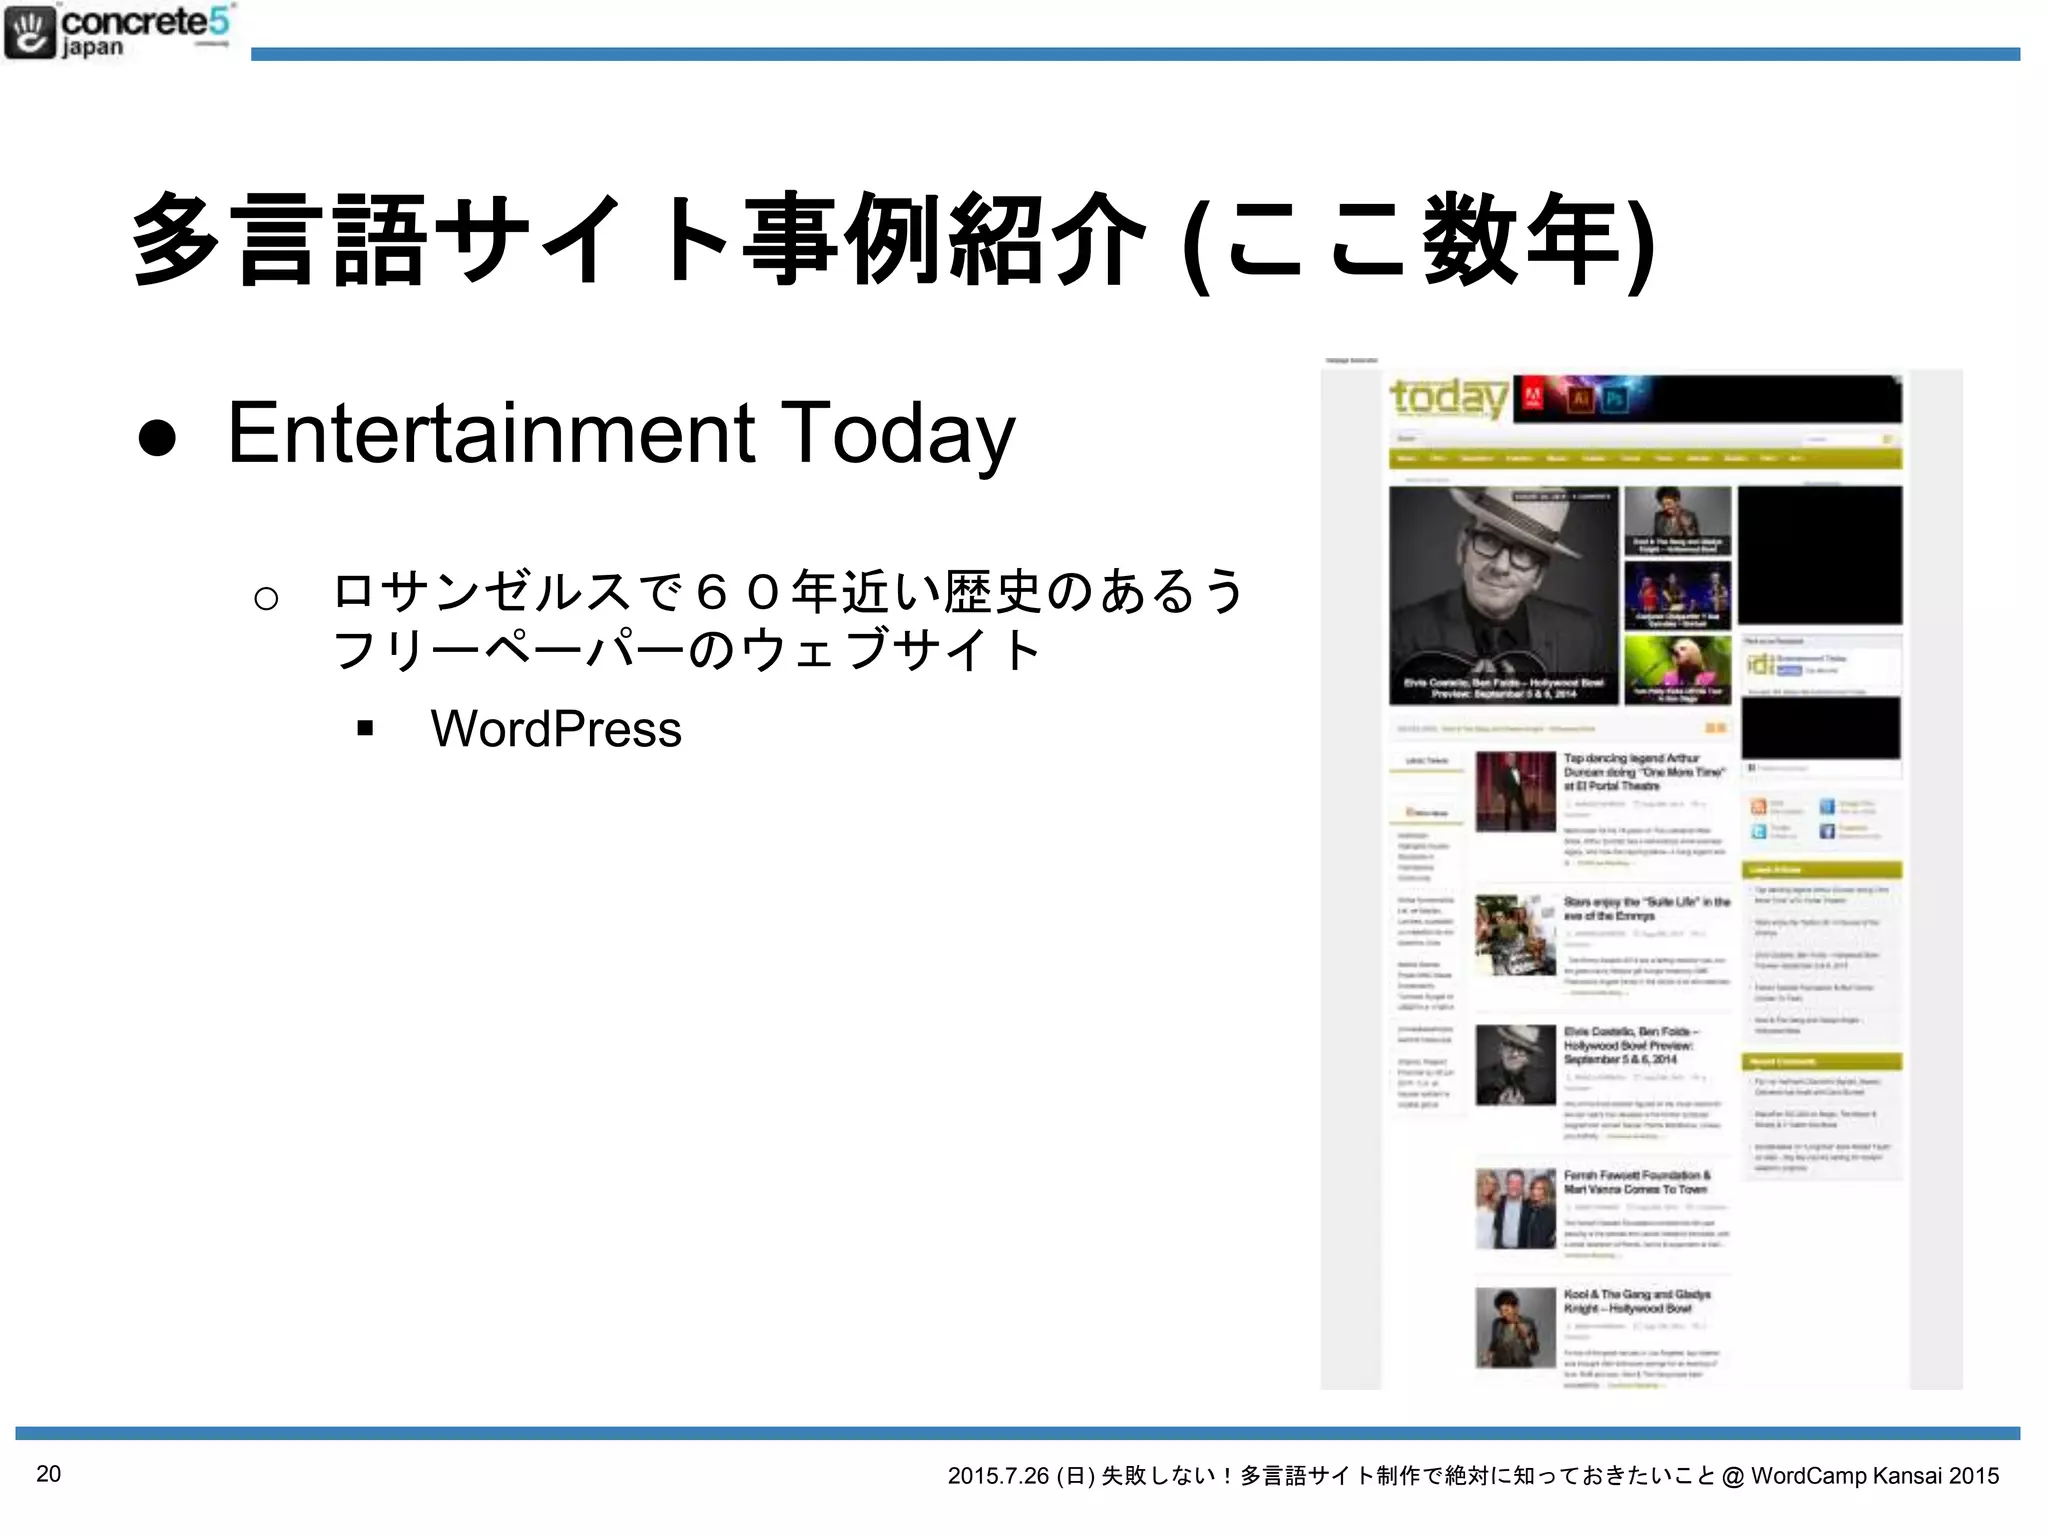
Task: Click the search button icon beside the search field
Action: point(1888,439)
